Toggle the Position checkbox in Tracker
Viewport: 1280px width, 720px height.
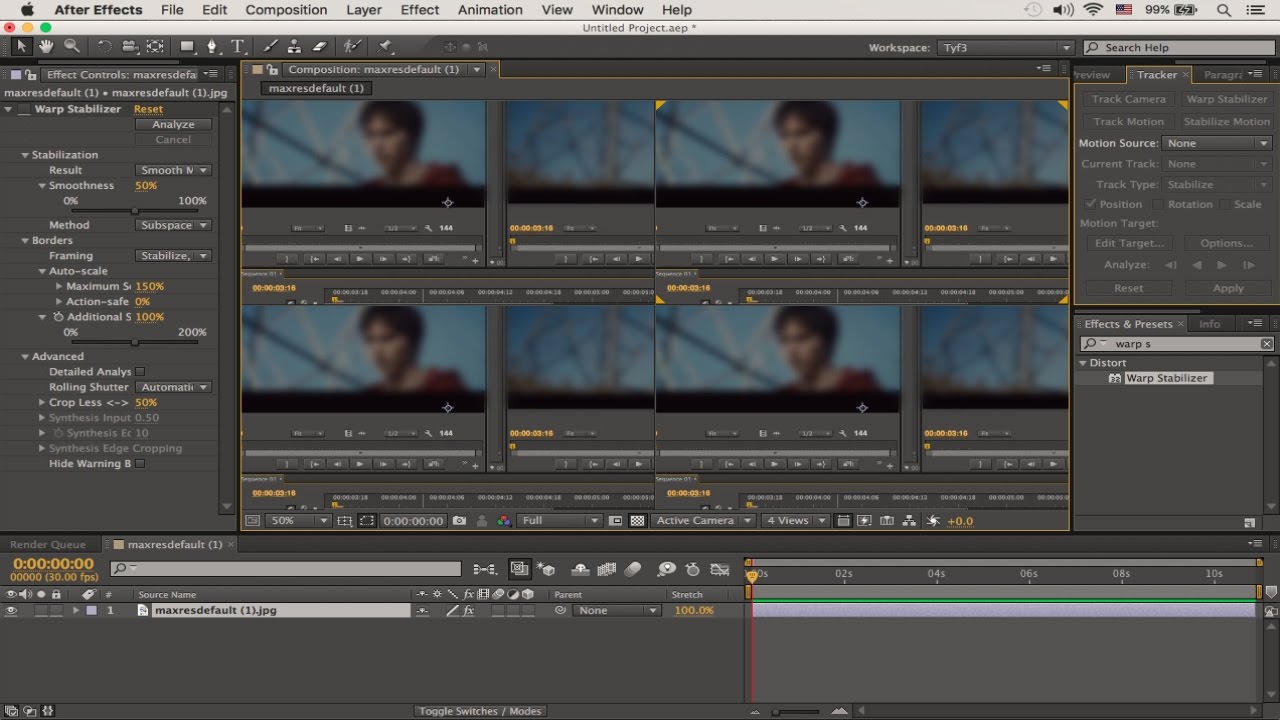(1091, 204)
